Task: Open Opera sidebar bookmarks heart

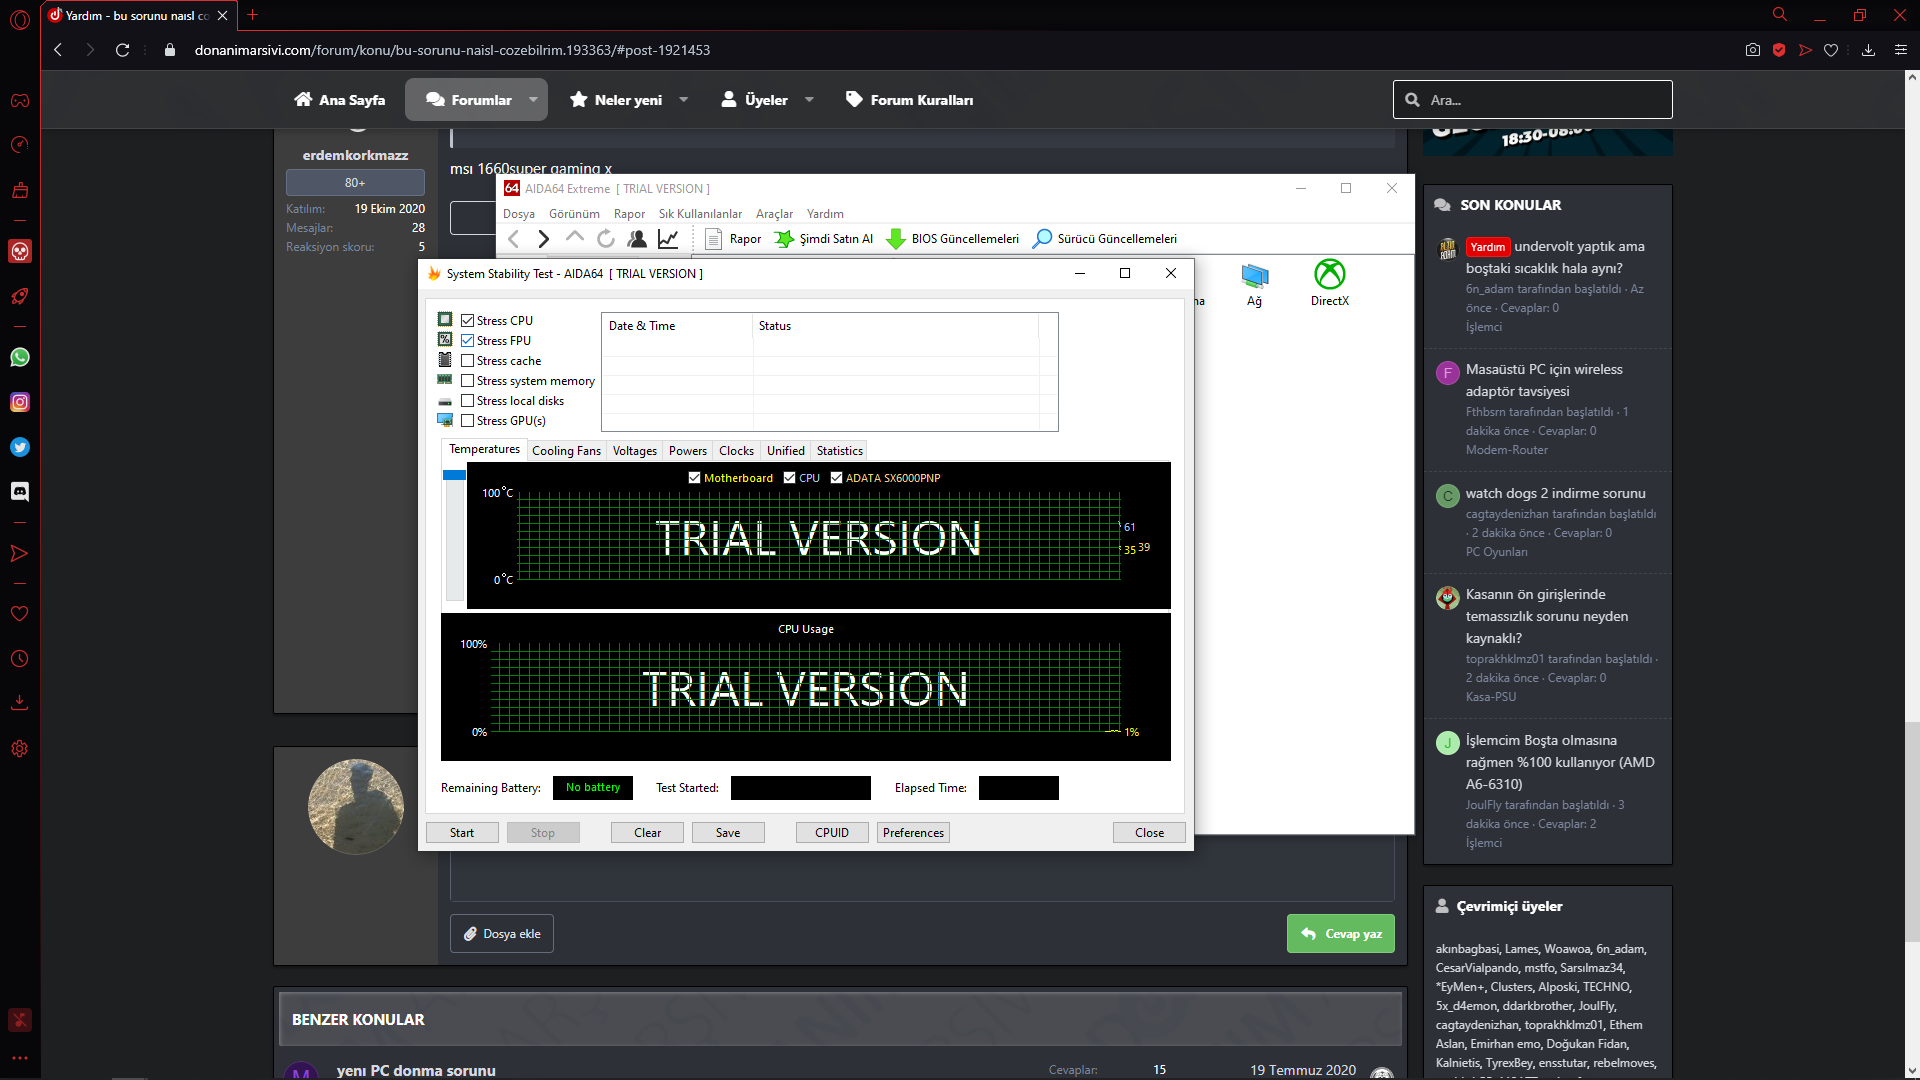Action: [20, 614]
